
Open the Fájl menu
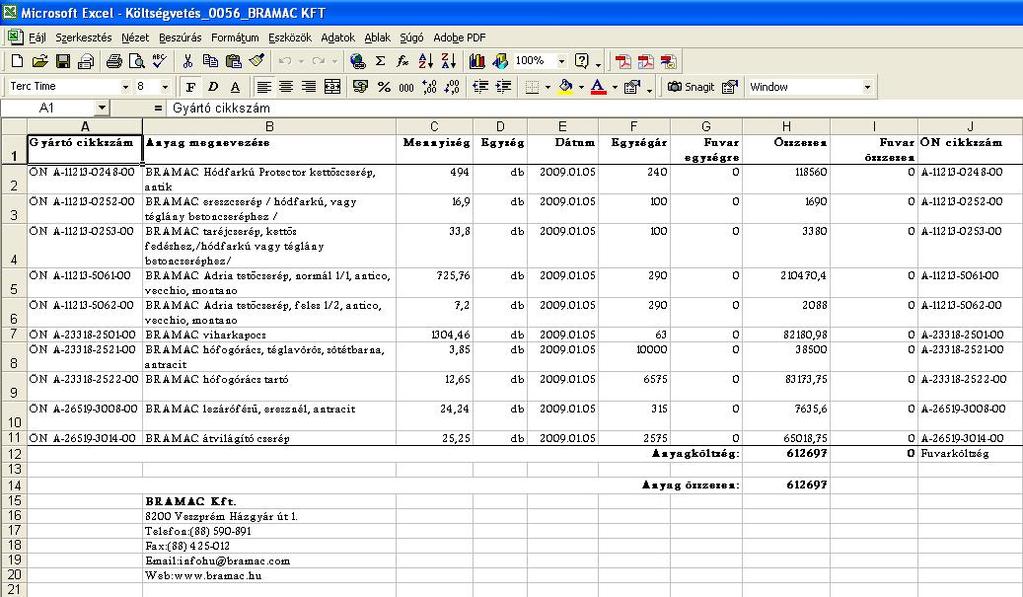[x=37, y=38]
